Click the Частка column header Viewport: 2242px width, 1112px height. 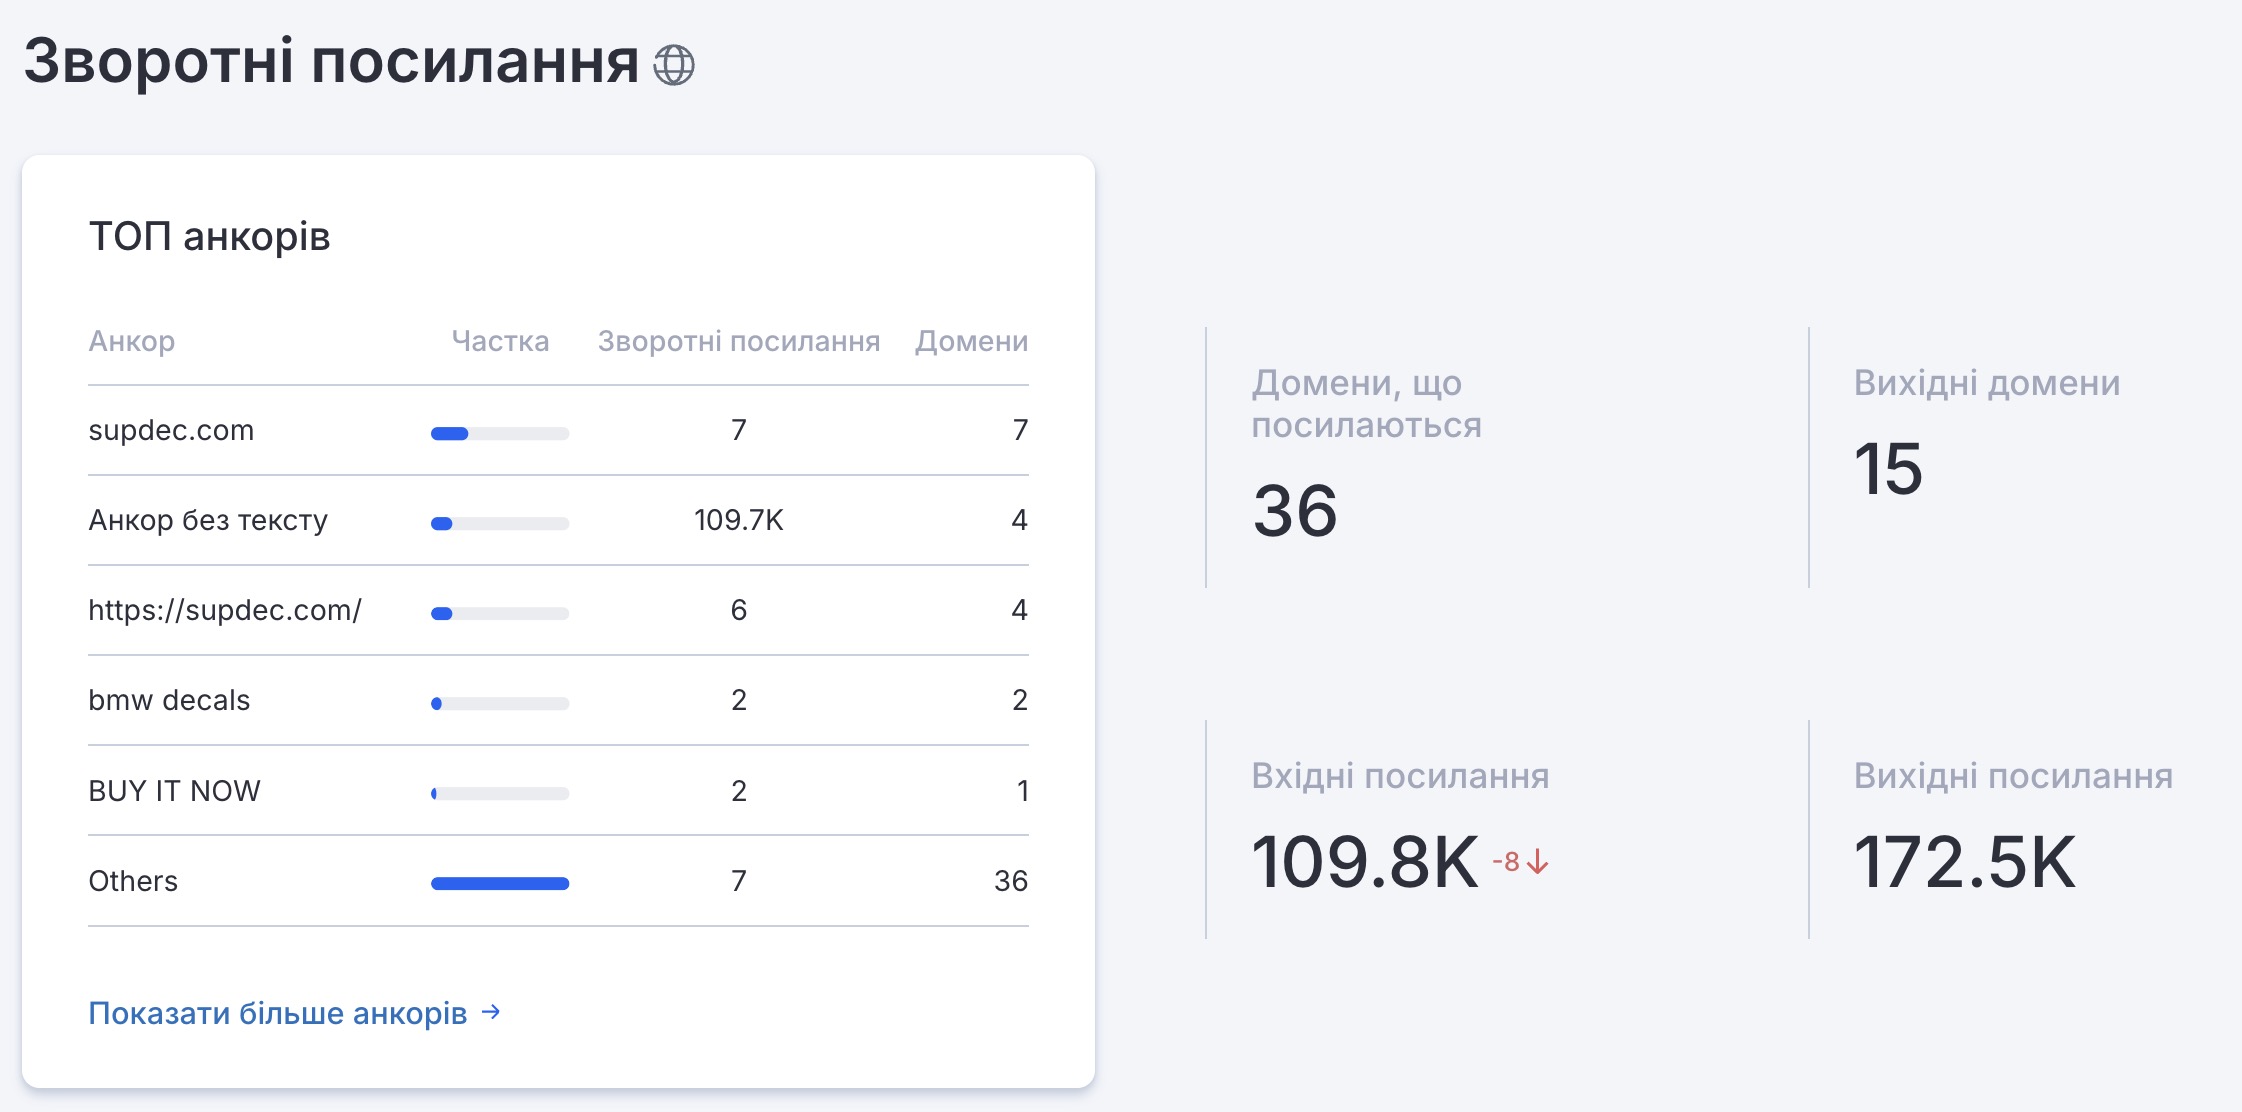500,341
